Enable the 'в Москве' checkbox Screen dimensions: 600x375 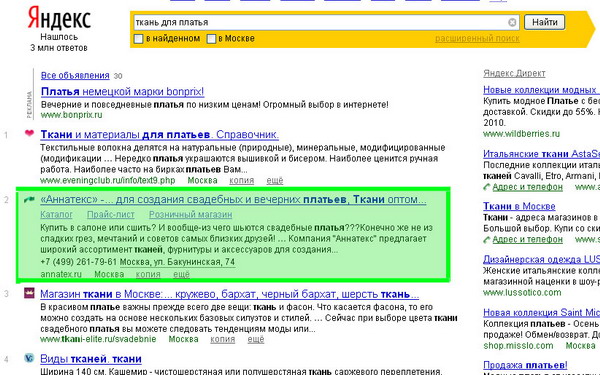click(x=211, y=39)
